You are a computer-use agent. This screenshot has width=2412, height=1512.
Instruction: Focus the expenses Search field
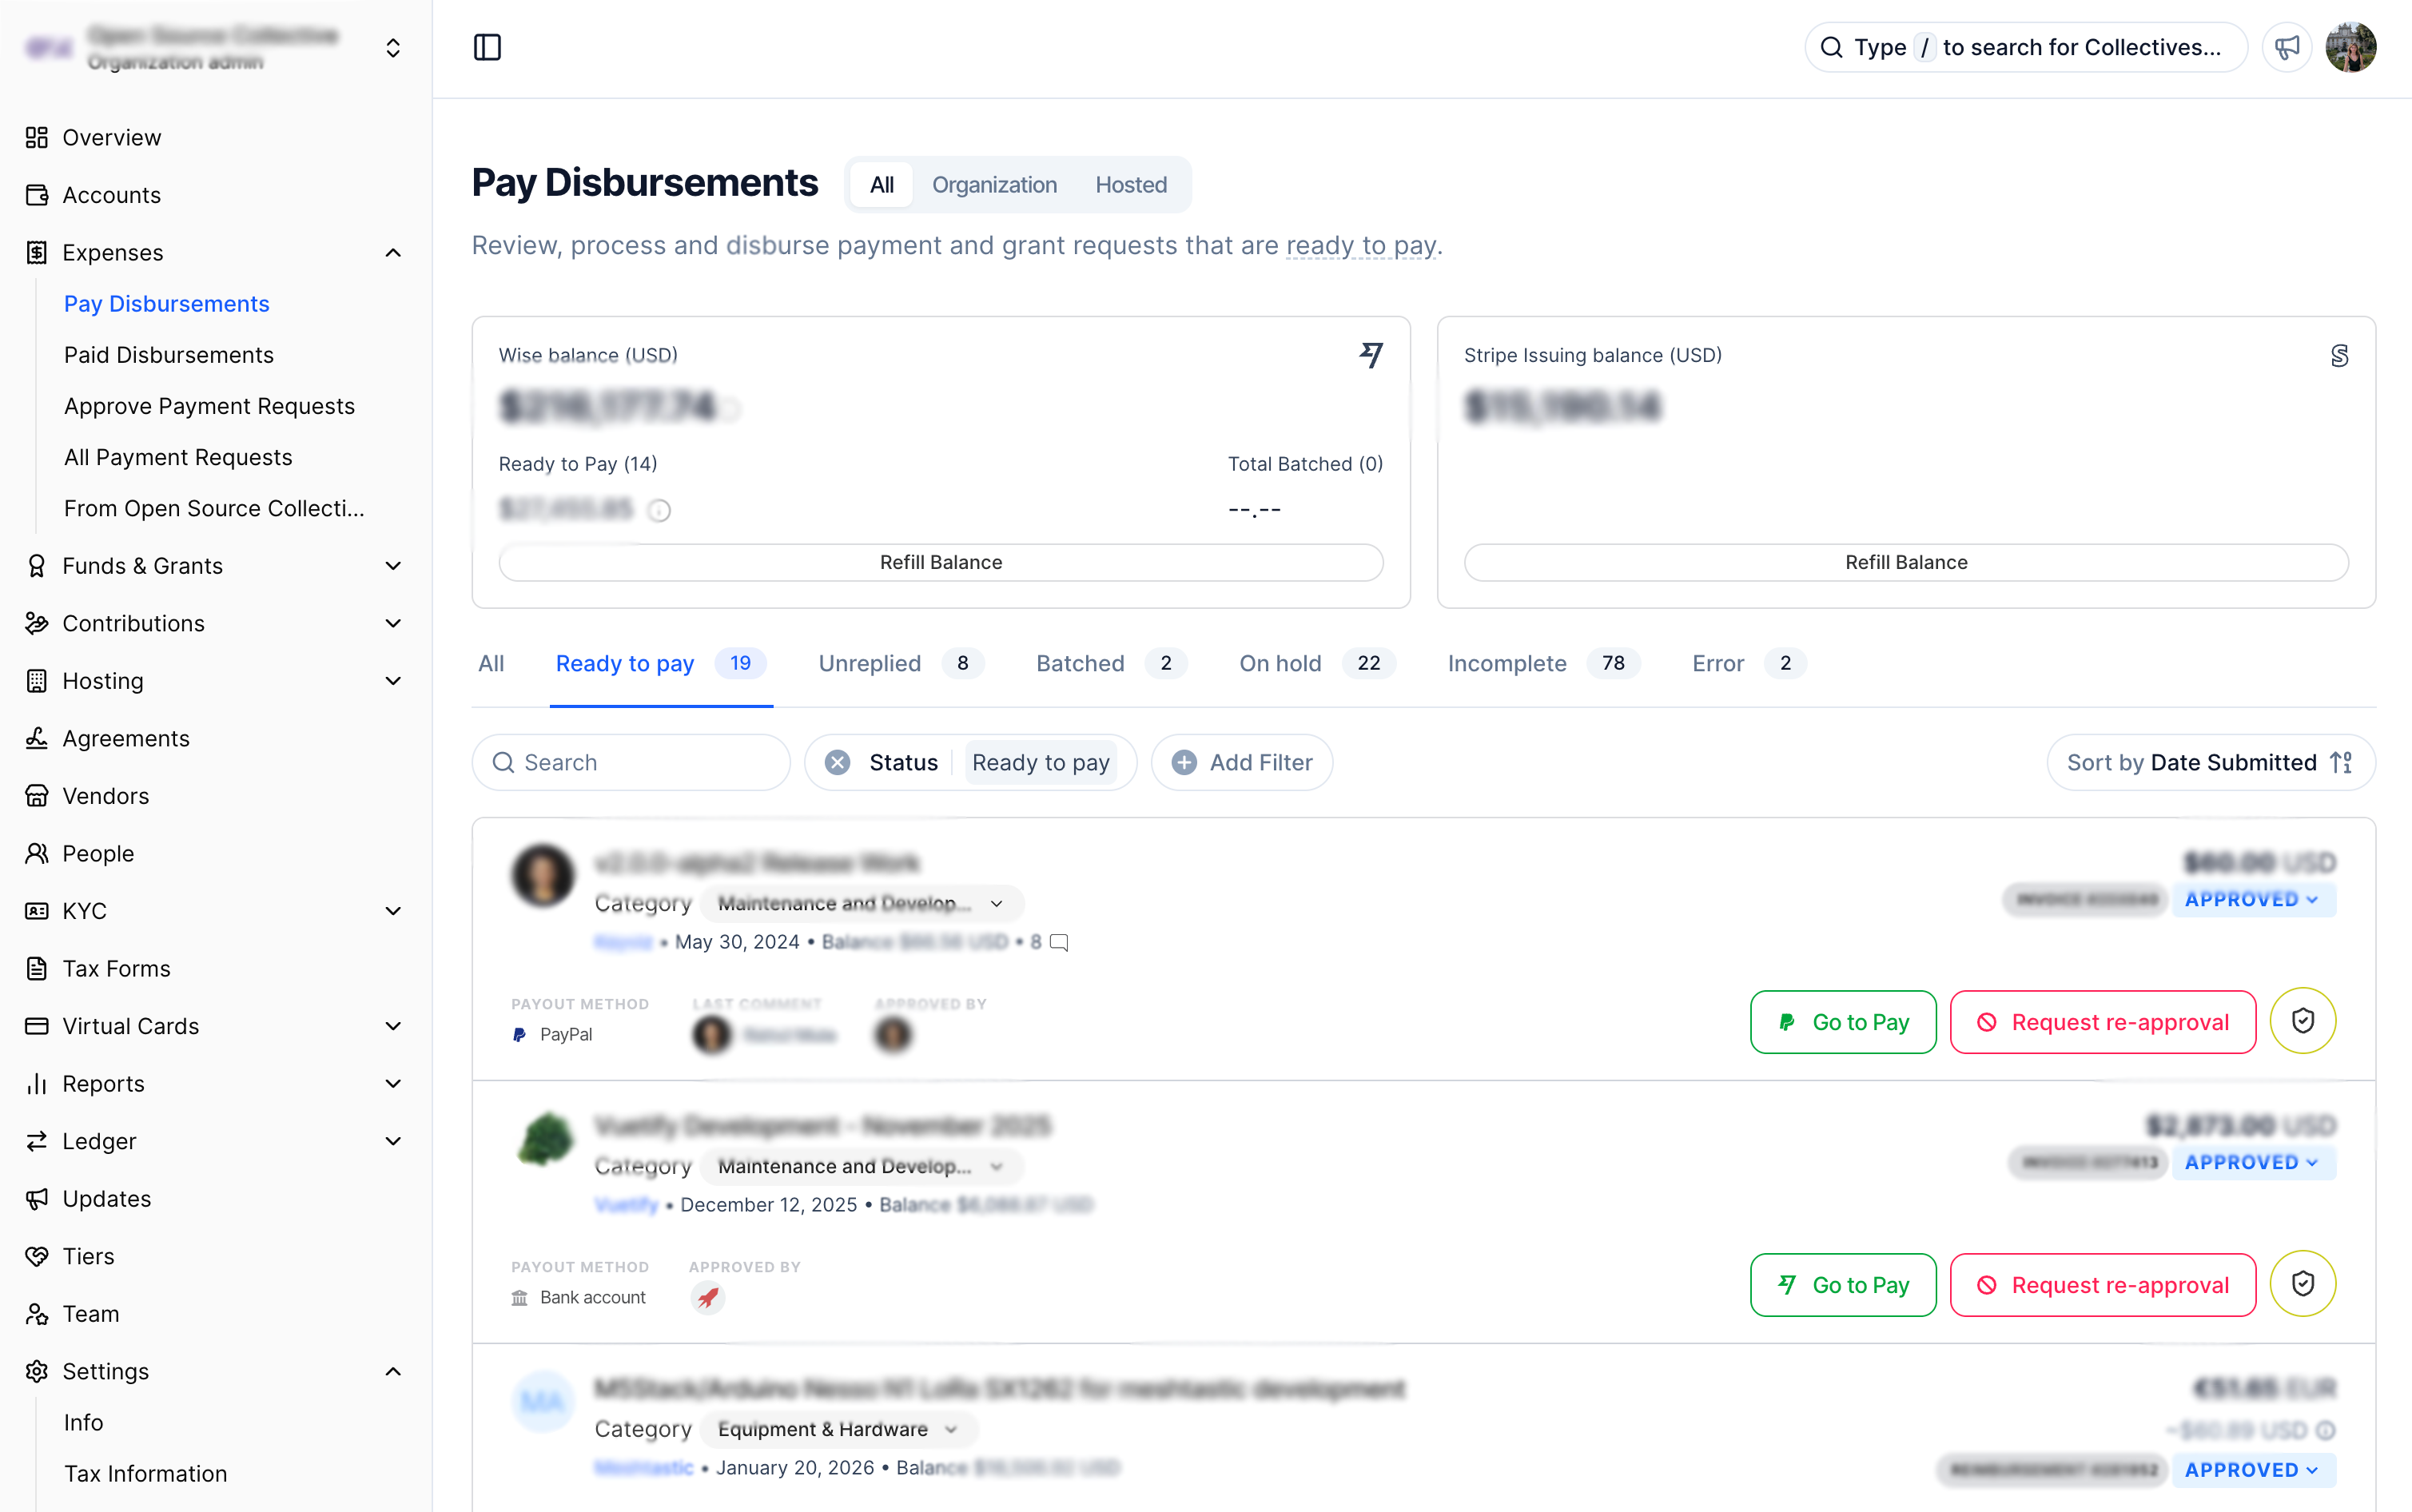[x=640, y=763]
